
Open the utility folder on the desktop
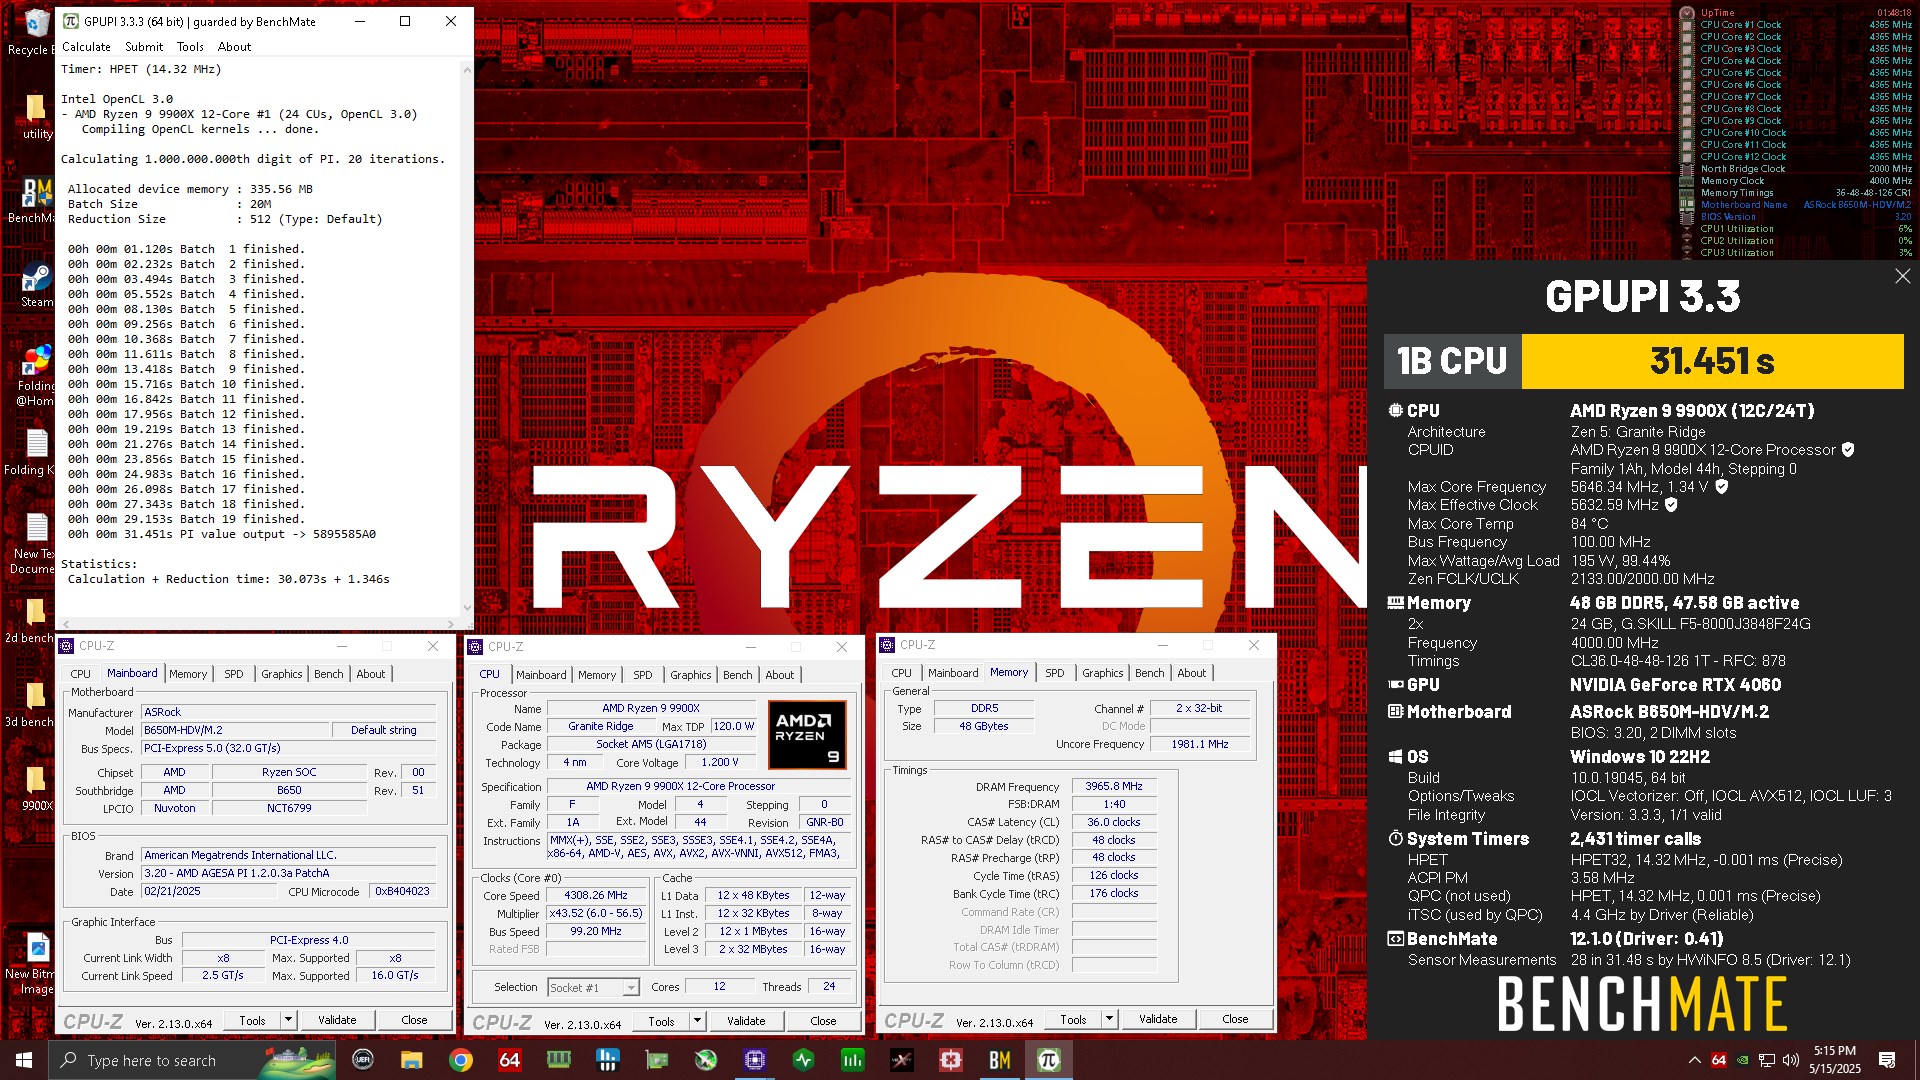[x=35, y=116]
